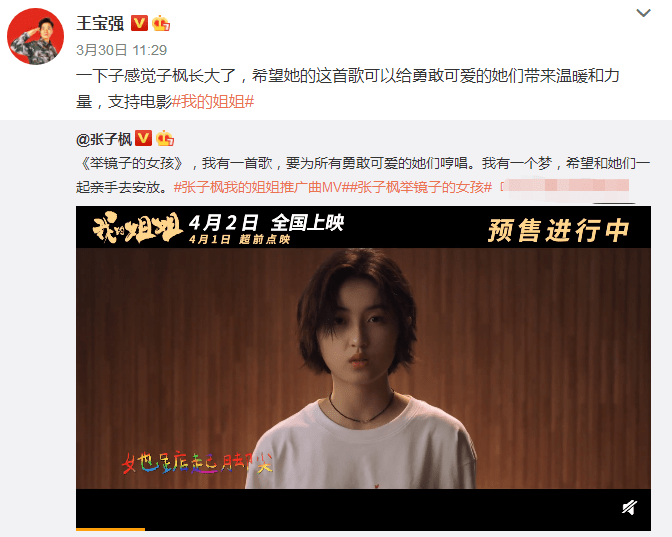This screenshot has height=537, width=672.
Task: Click the blurred link after the hashtags
Action: coord(565,187)
